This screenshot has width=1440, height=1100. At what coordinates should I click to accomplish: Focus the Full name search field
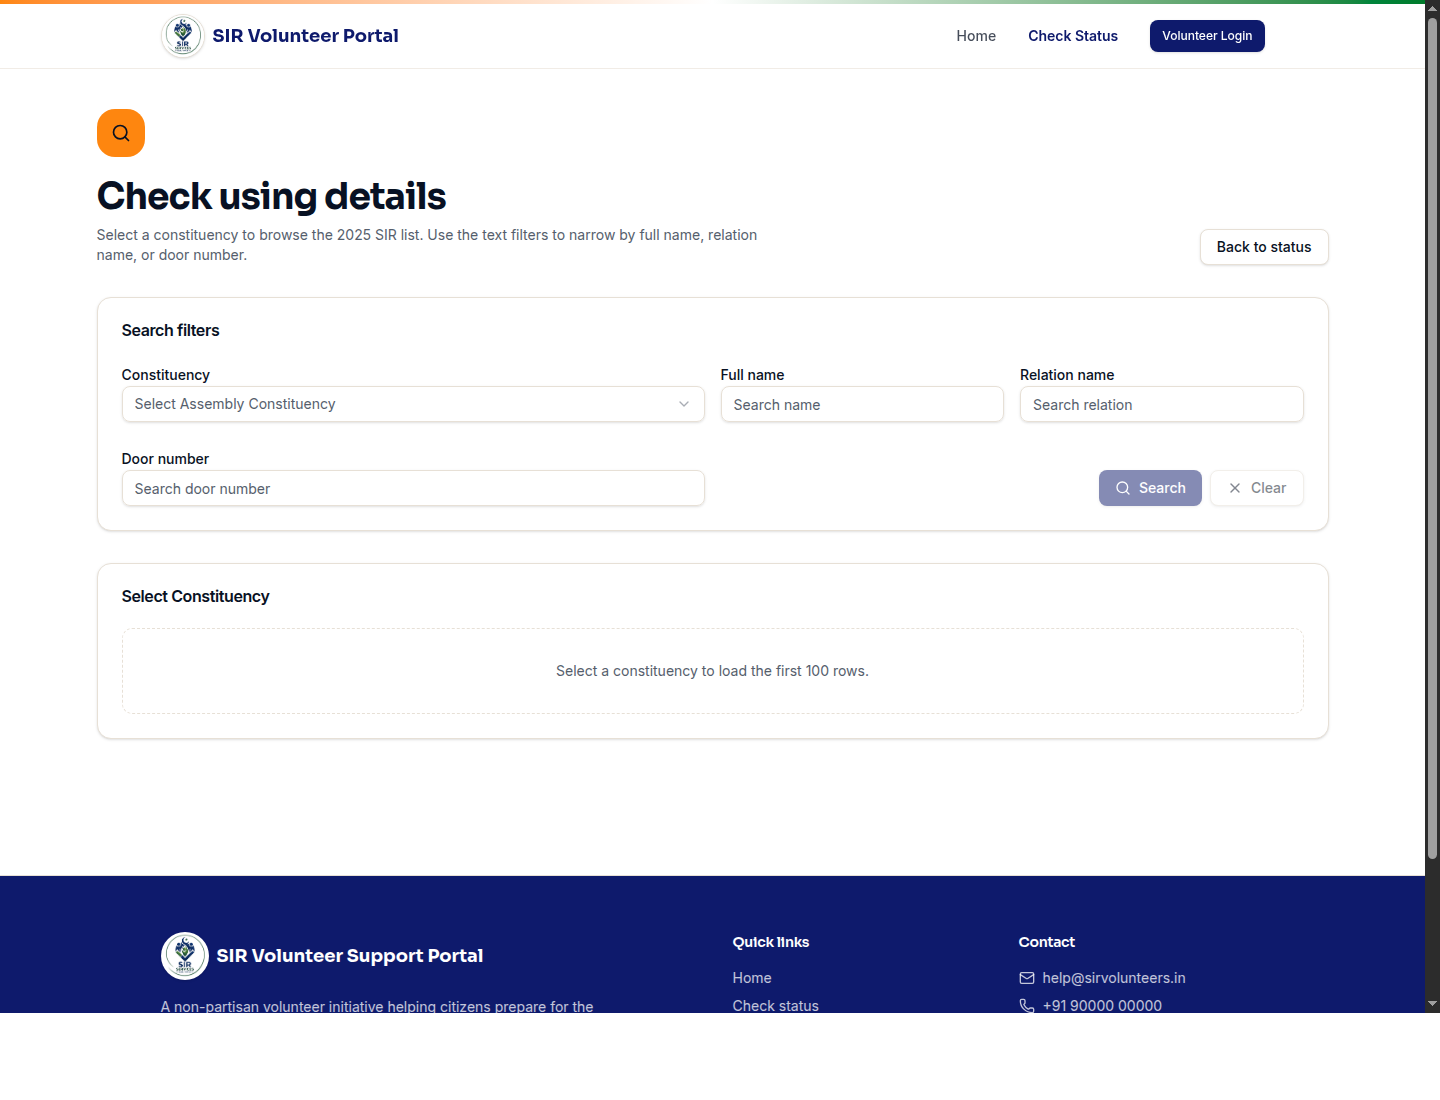coord(862,404)
